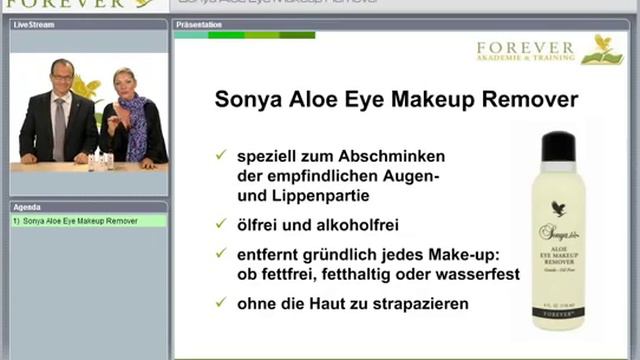Click the text 'speziell zum Abschminken'
The image size is (640, 360).
pyautogui.click(x=341, y=156)
